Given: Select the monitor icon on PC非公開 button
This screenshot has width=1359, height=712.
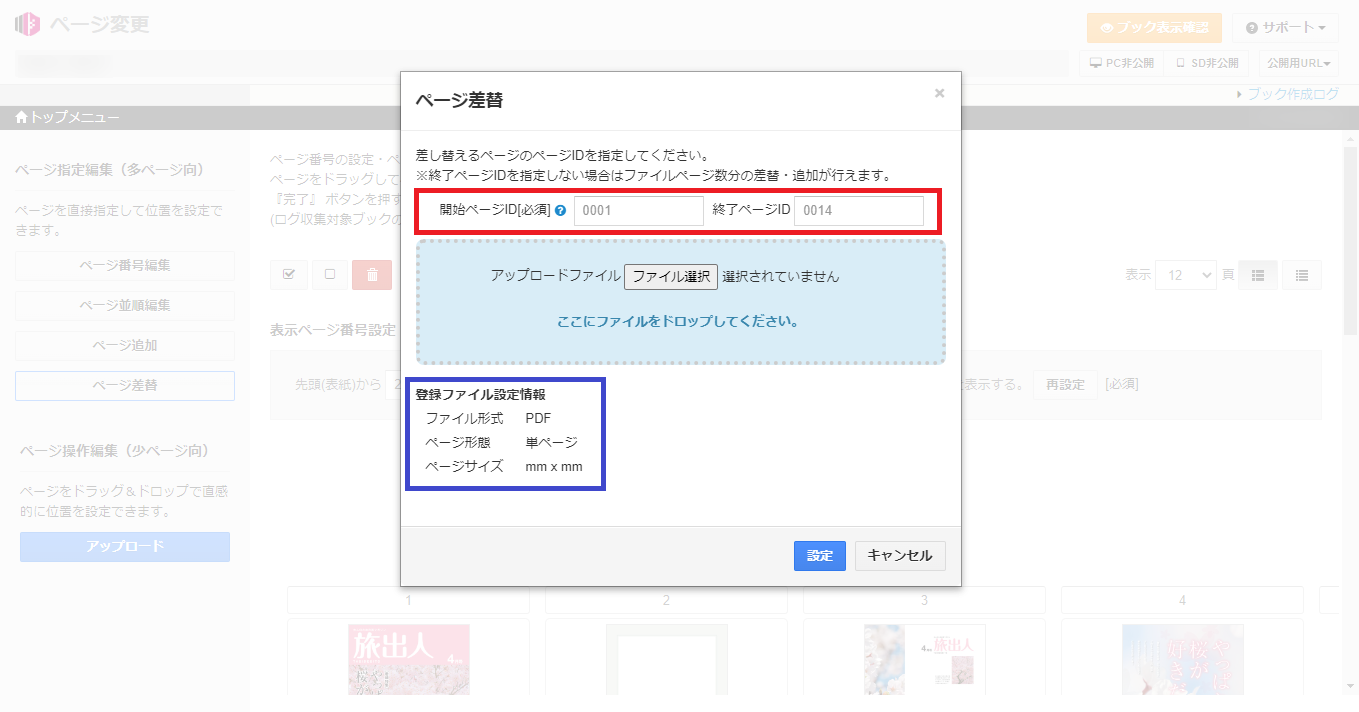Looking at the screenshot, I should click(x=1096, y=62).
